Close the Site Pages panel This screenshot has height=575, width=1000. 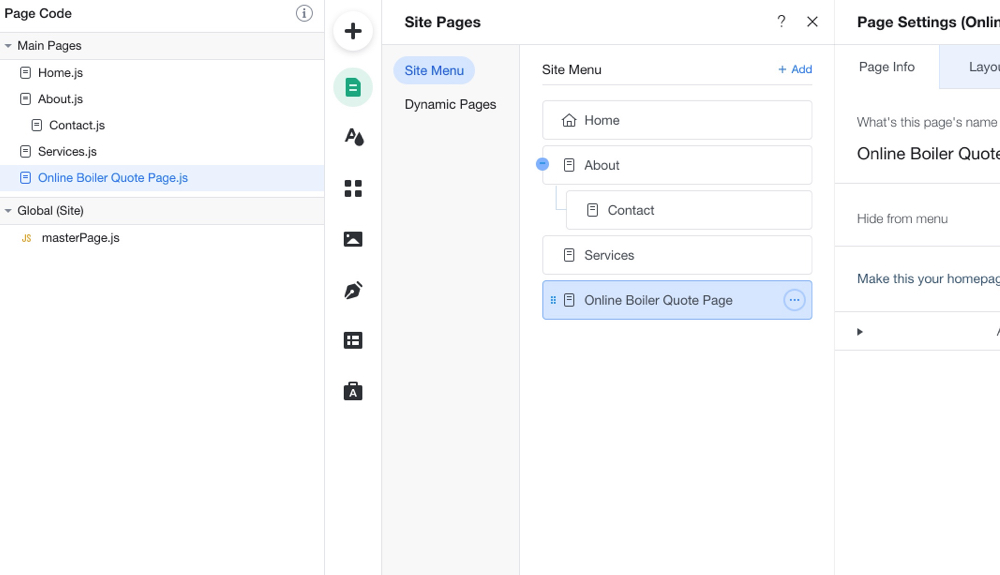click(812, 22)
